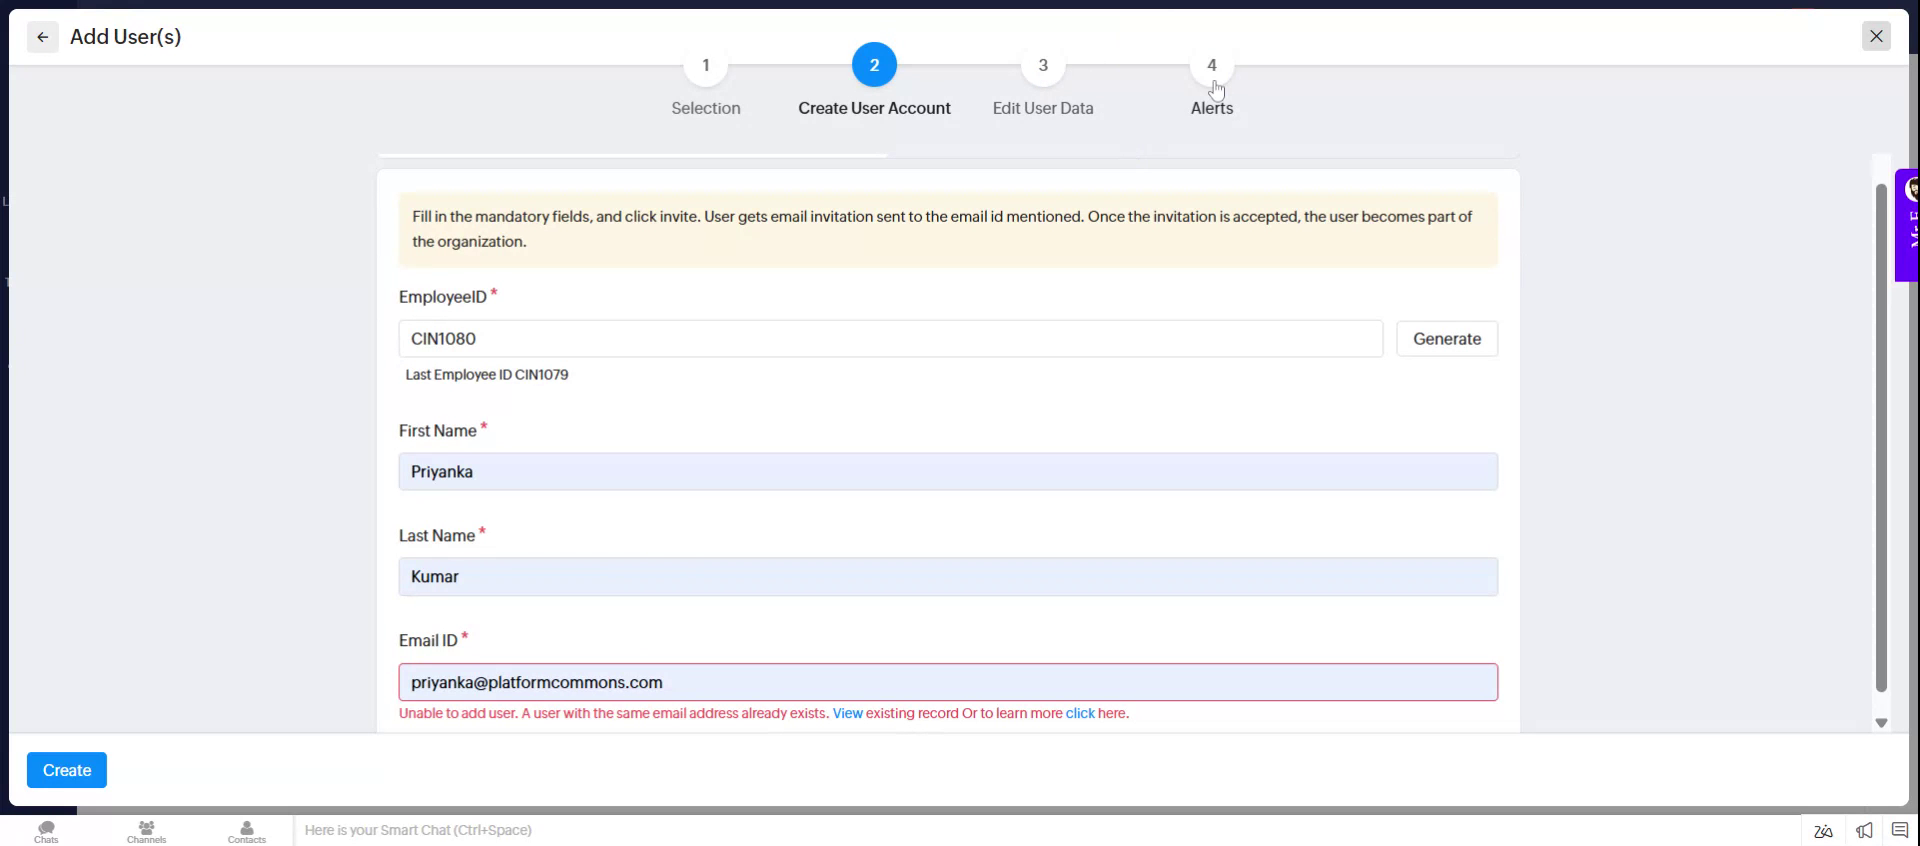Screen dimensions: 1920x846
Task: Follow the View existing record link
Action: (x=847, y=713)
